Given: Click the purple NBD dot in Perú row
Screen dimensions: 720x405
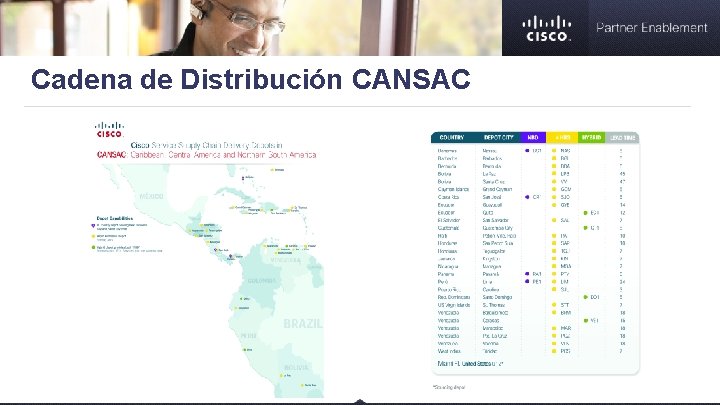Looking at the screenshot, I should 527,281.
